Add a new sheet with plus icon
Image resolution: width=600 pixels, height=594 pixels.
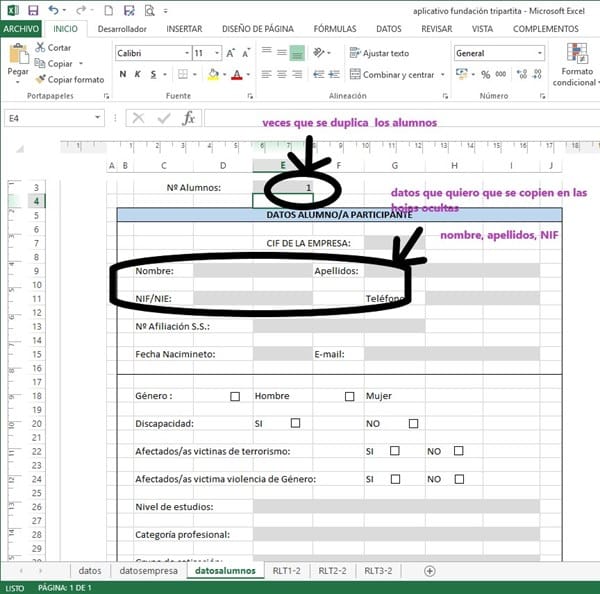(430, 571)
